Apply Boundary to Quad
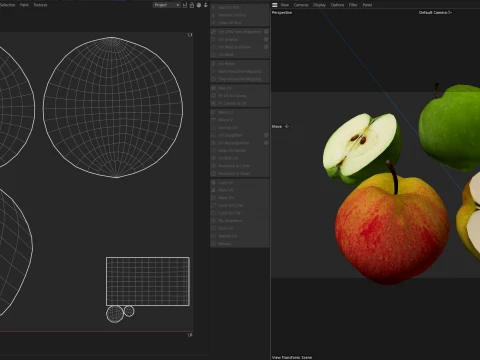This screenshot has height=360, width=480. 239,173
